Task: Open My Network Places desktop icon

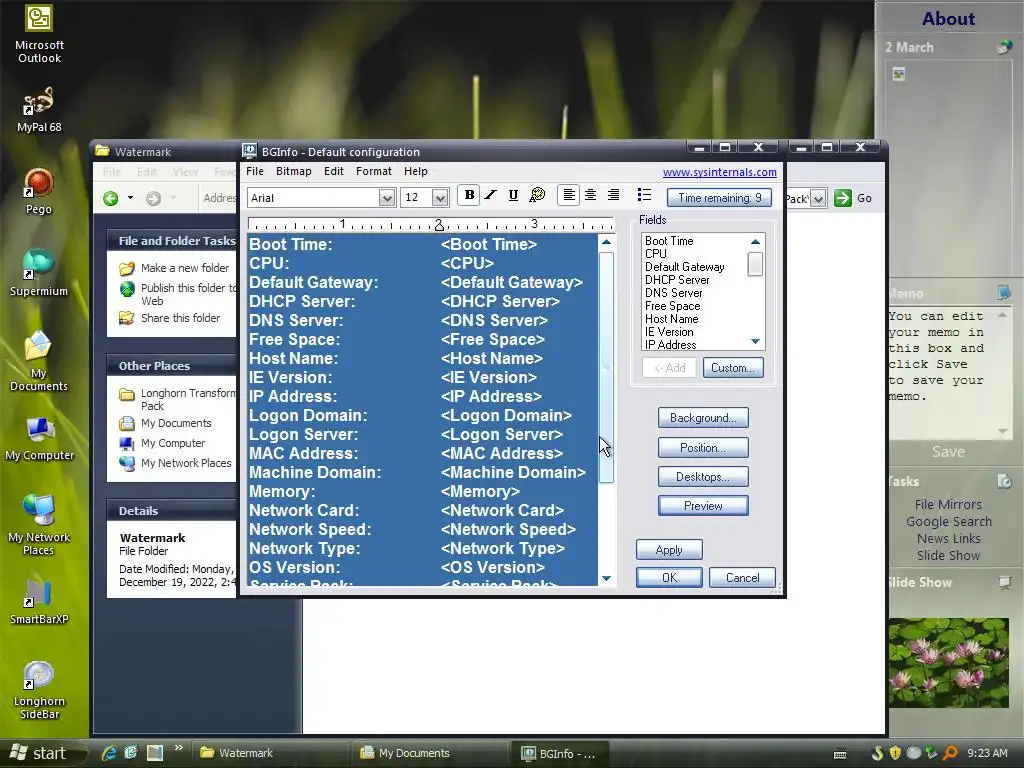Action: 39,526
